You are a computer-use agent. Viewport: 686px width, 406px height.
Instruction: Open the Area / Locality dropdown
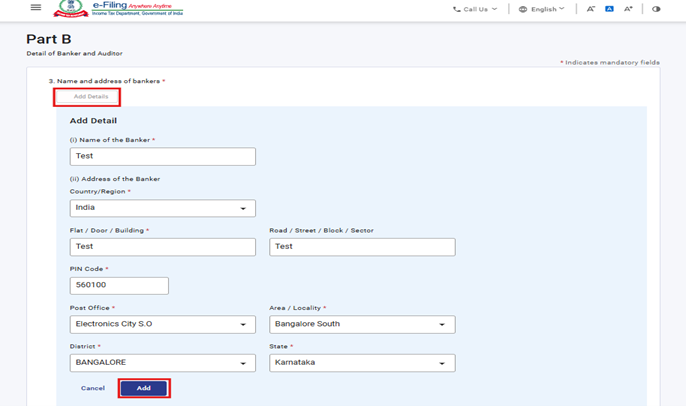click(x=361, y=324)
